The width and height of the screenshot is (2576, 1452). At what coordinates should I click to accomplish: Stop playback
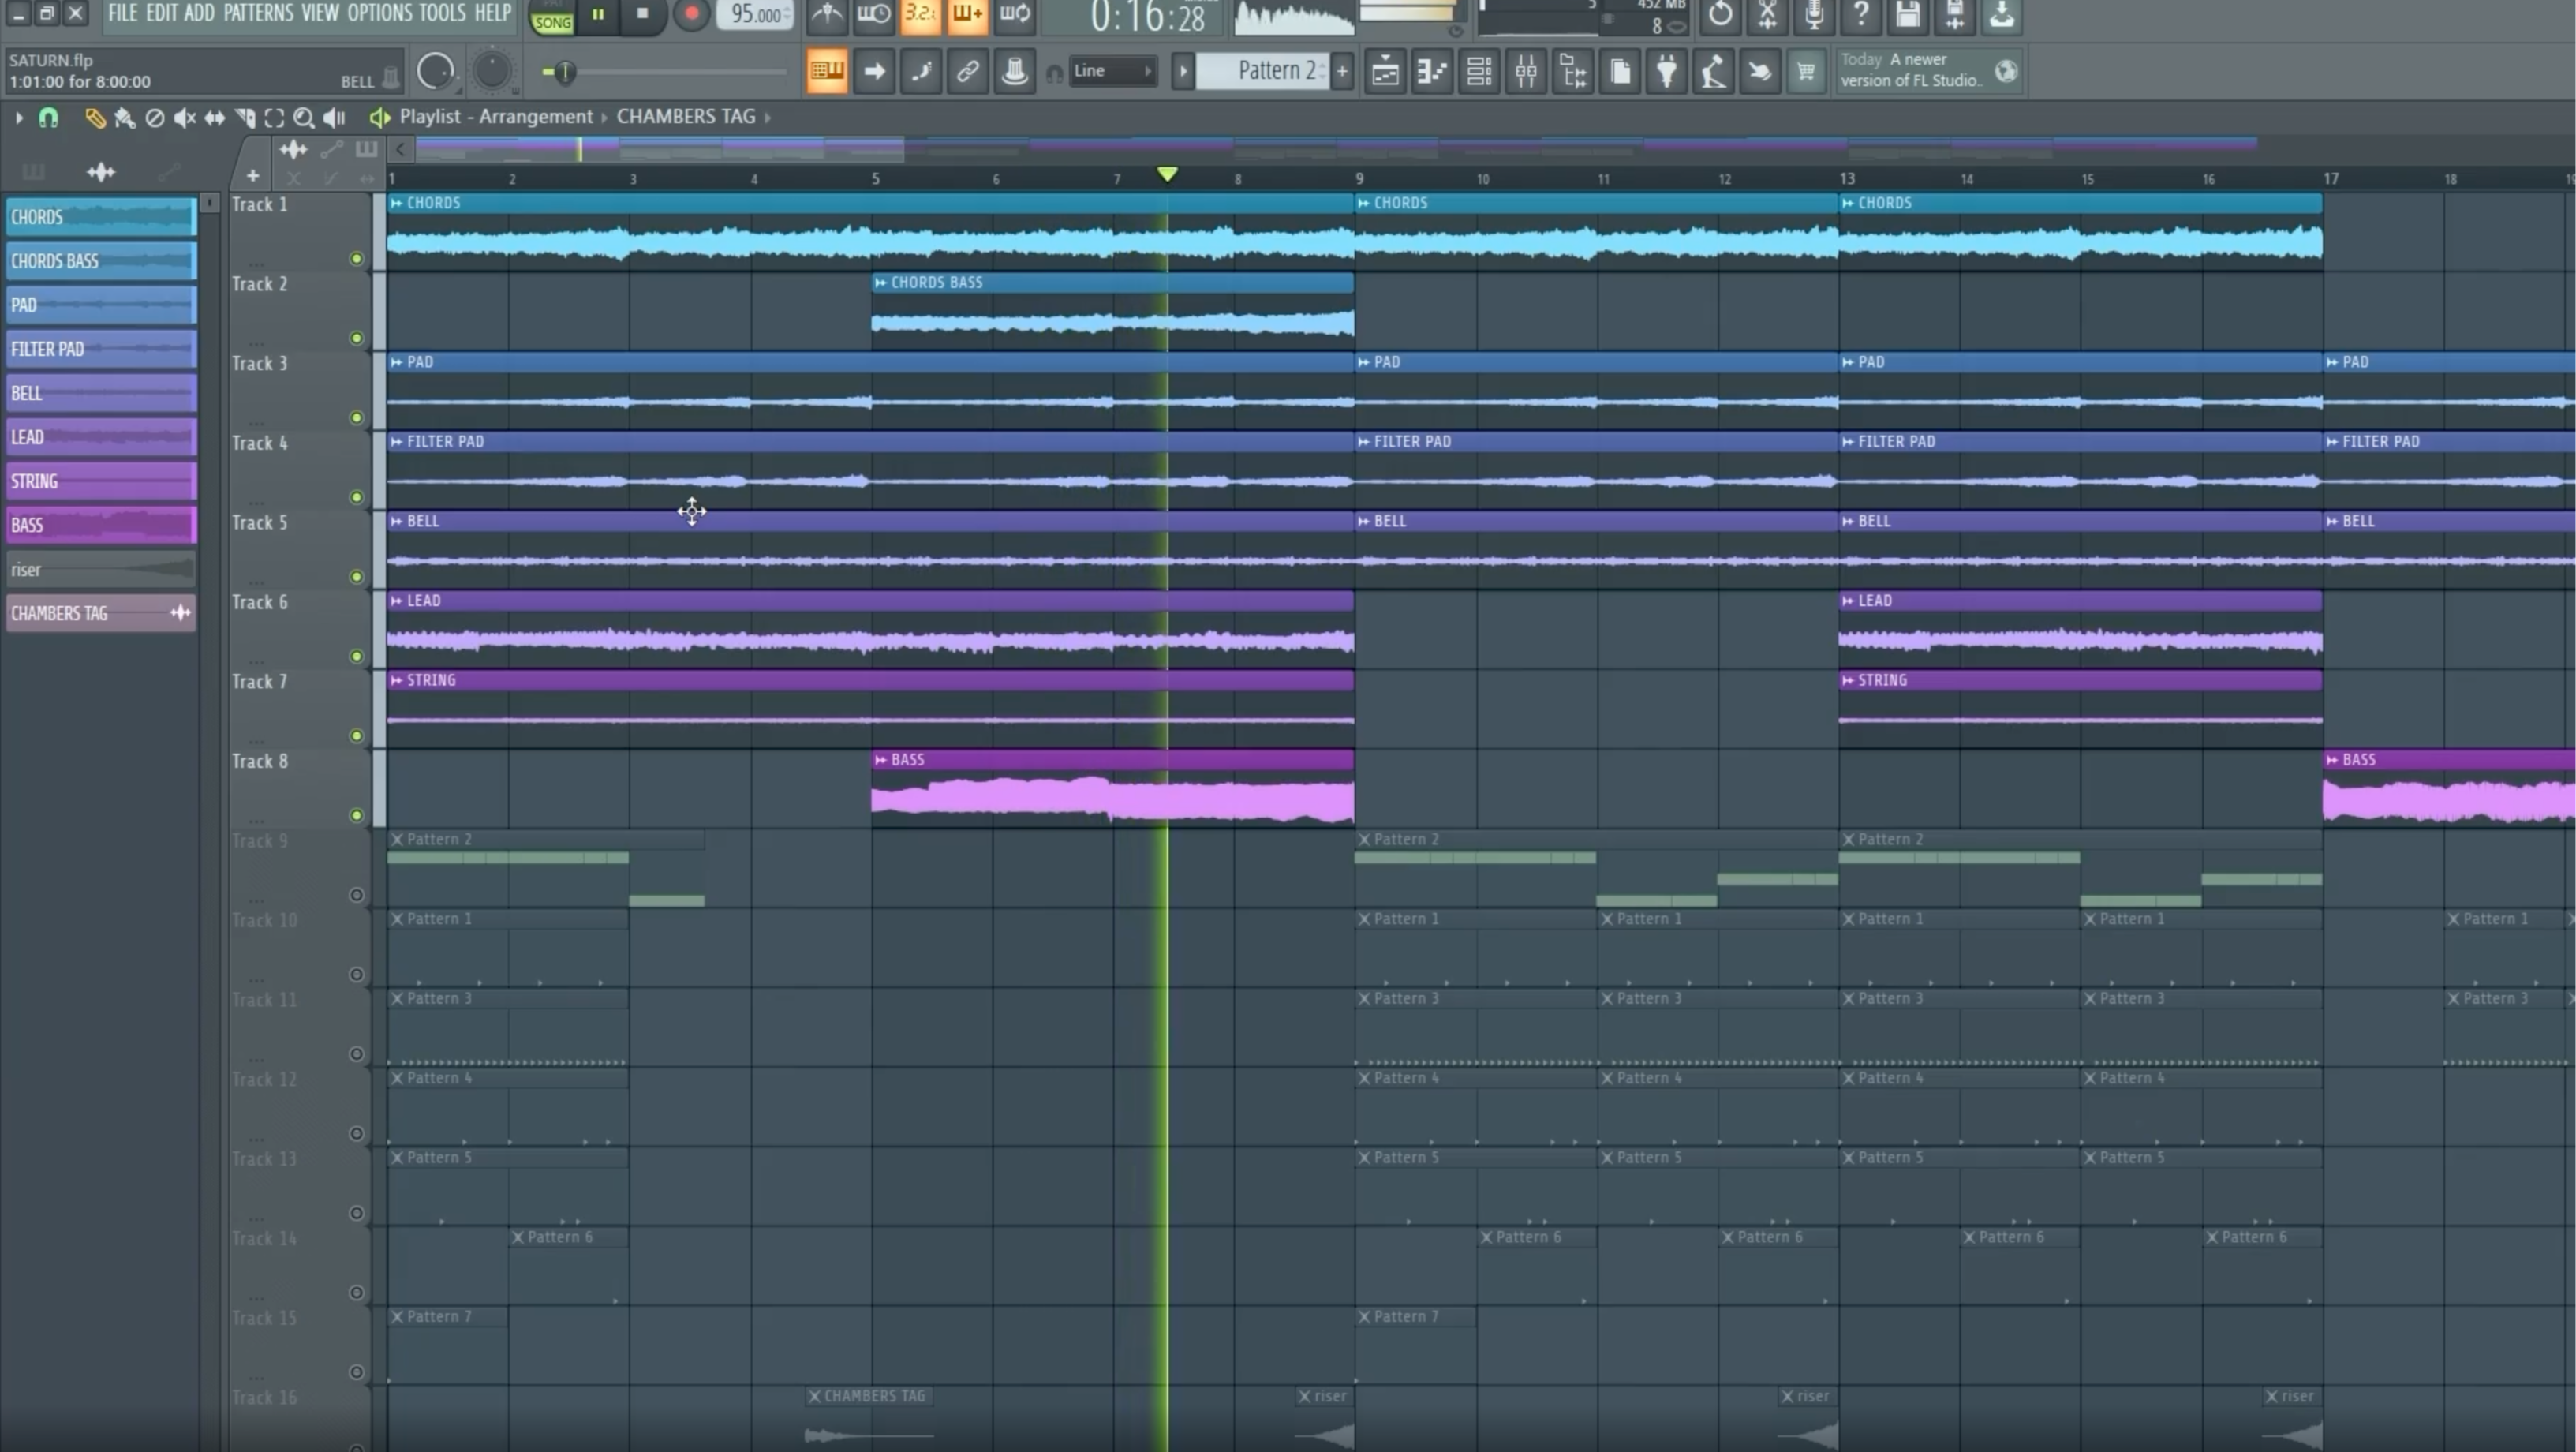(643, 14)
